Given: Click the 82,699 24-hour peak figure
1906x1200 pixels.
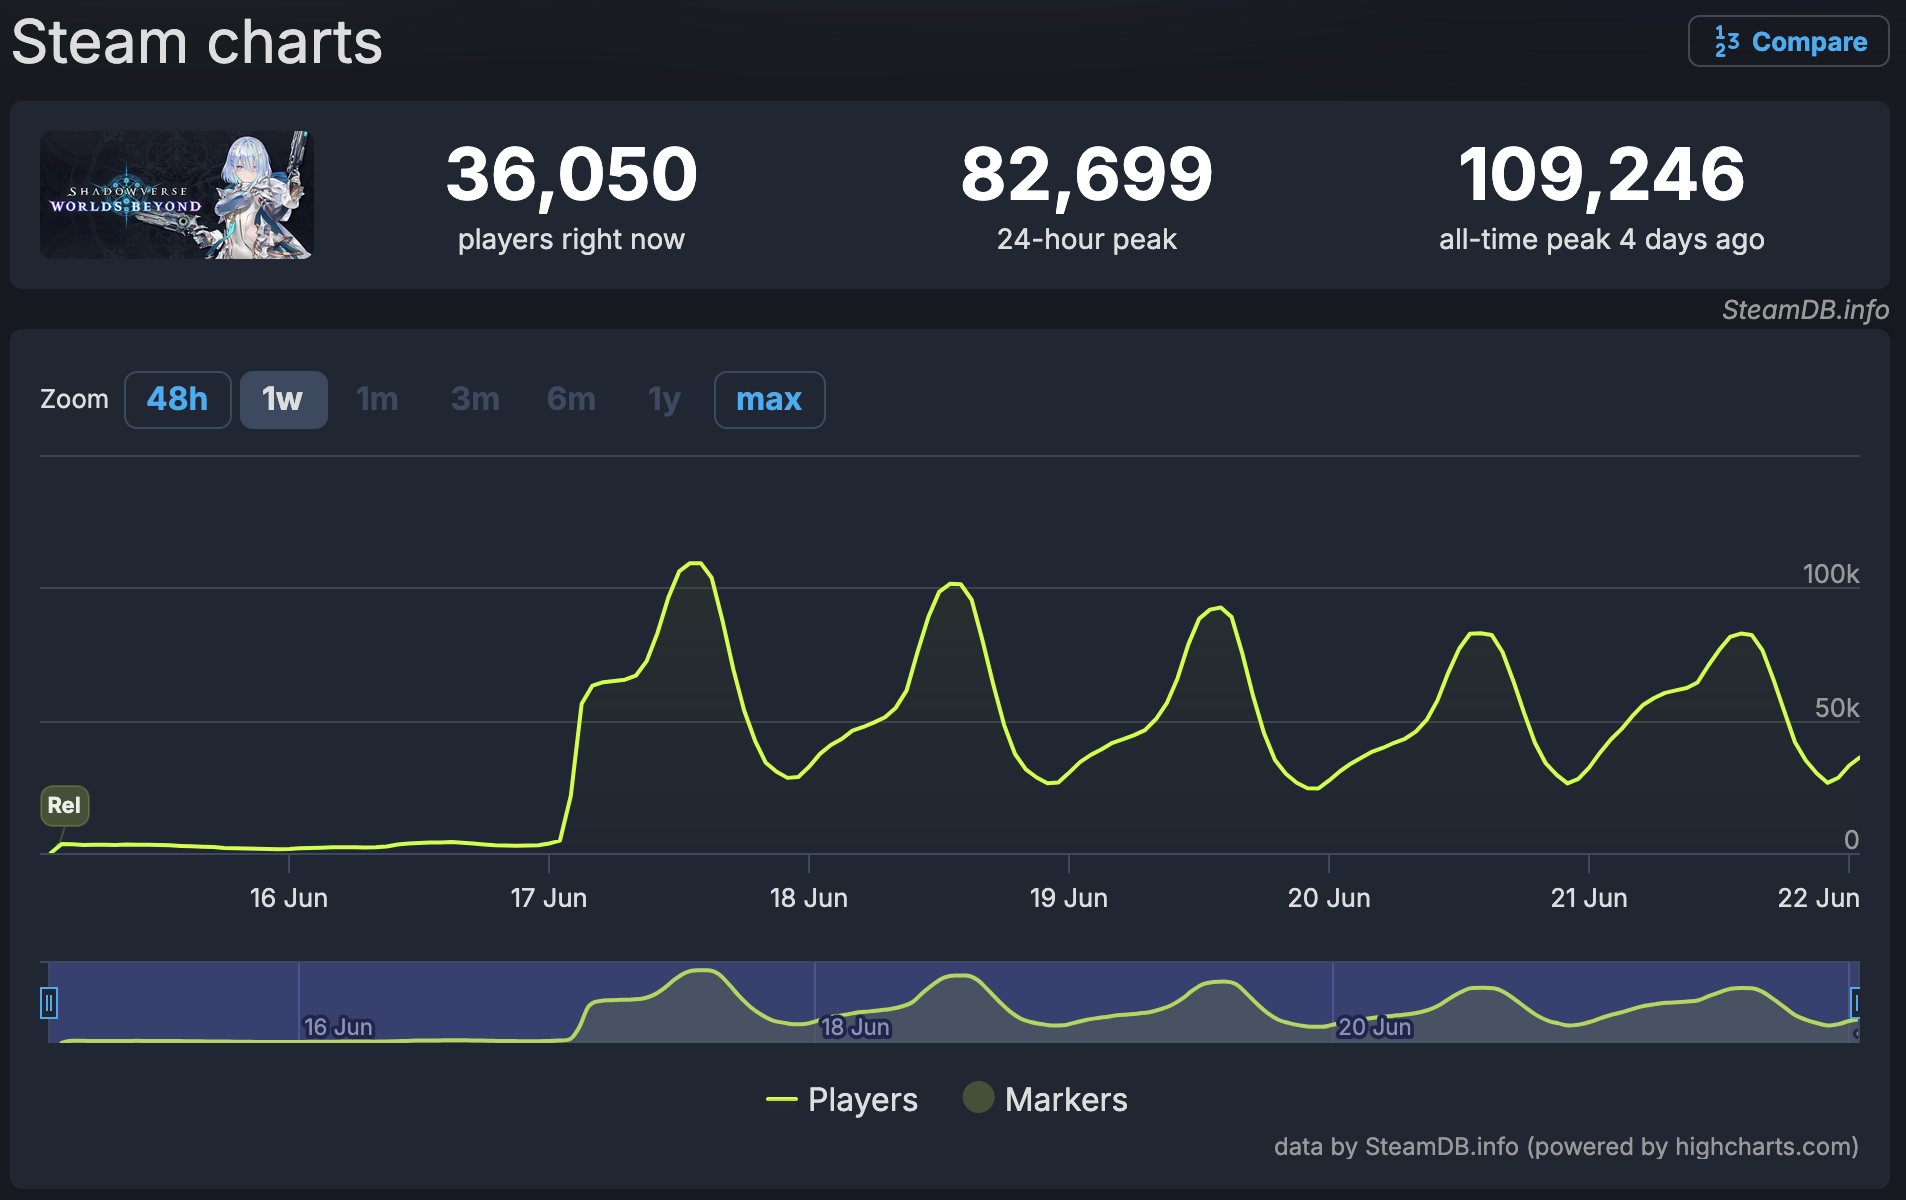Looking at the screenshot, I should [x=1087, y=174].
